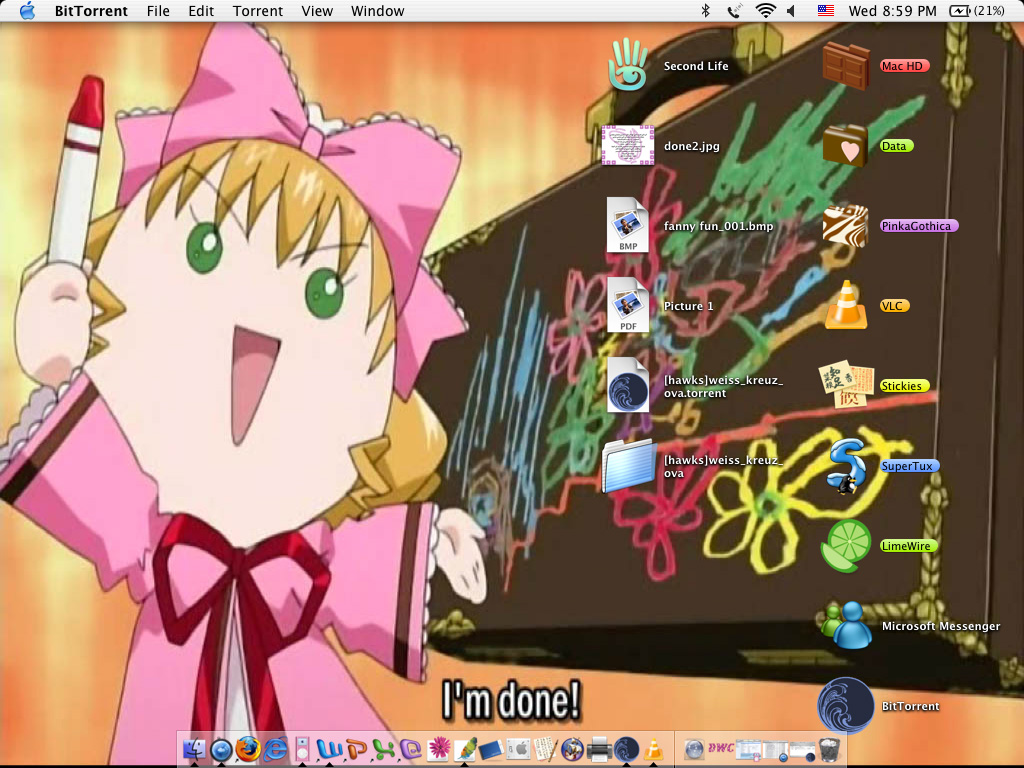The width and height of the screenshot is (1024, 768).
Task: Select the BitTorrent icon on the desktop
Action: 846,706
